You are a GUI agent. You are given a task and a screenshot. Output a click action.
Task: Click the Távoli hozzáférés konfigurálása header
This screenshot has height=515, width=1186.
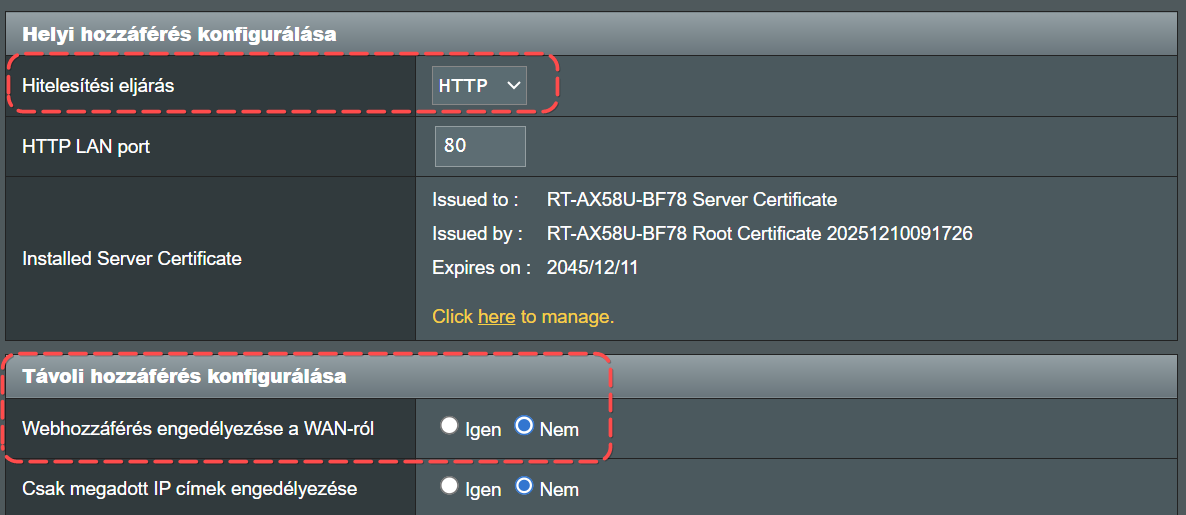click(x=184, y=377)
